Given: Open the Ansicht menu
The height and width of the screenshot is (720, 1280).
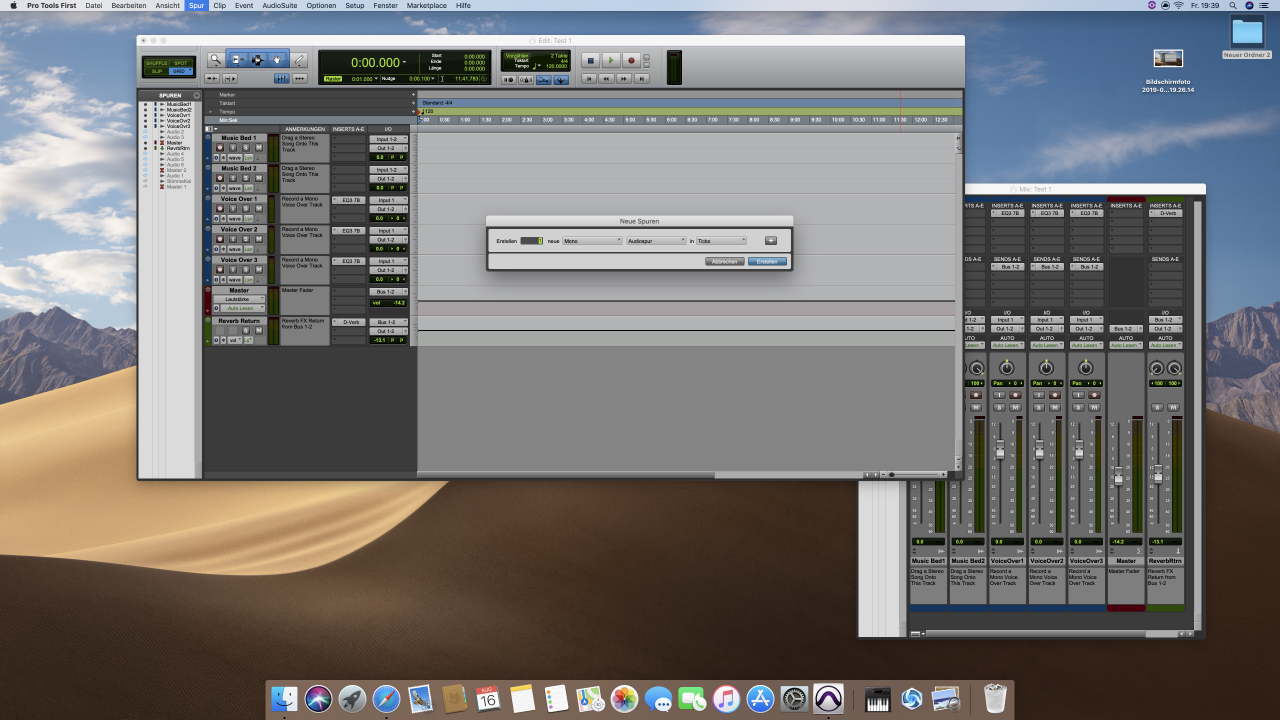Looking at the screenshot, I should tap(168, 5).
